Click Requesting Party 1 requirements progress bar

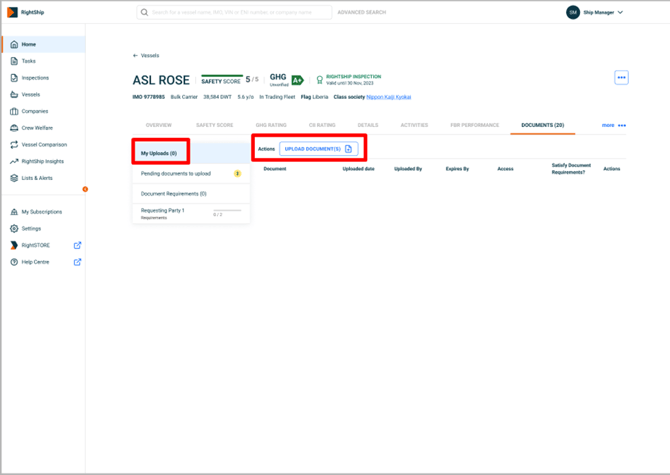227,211
